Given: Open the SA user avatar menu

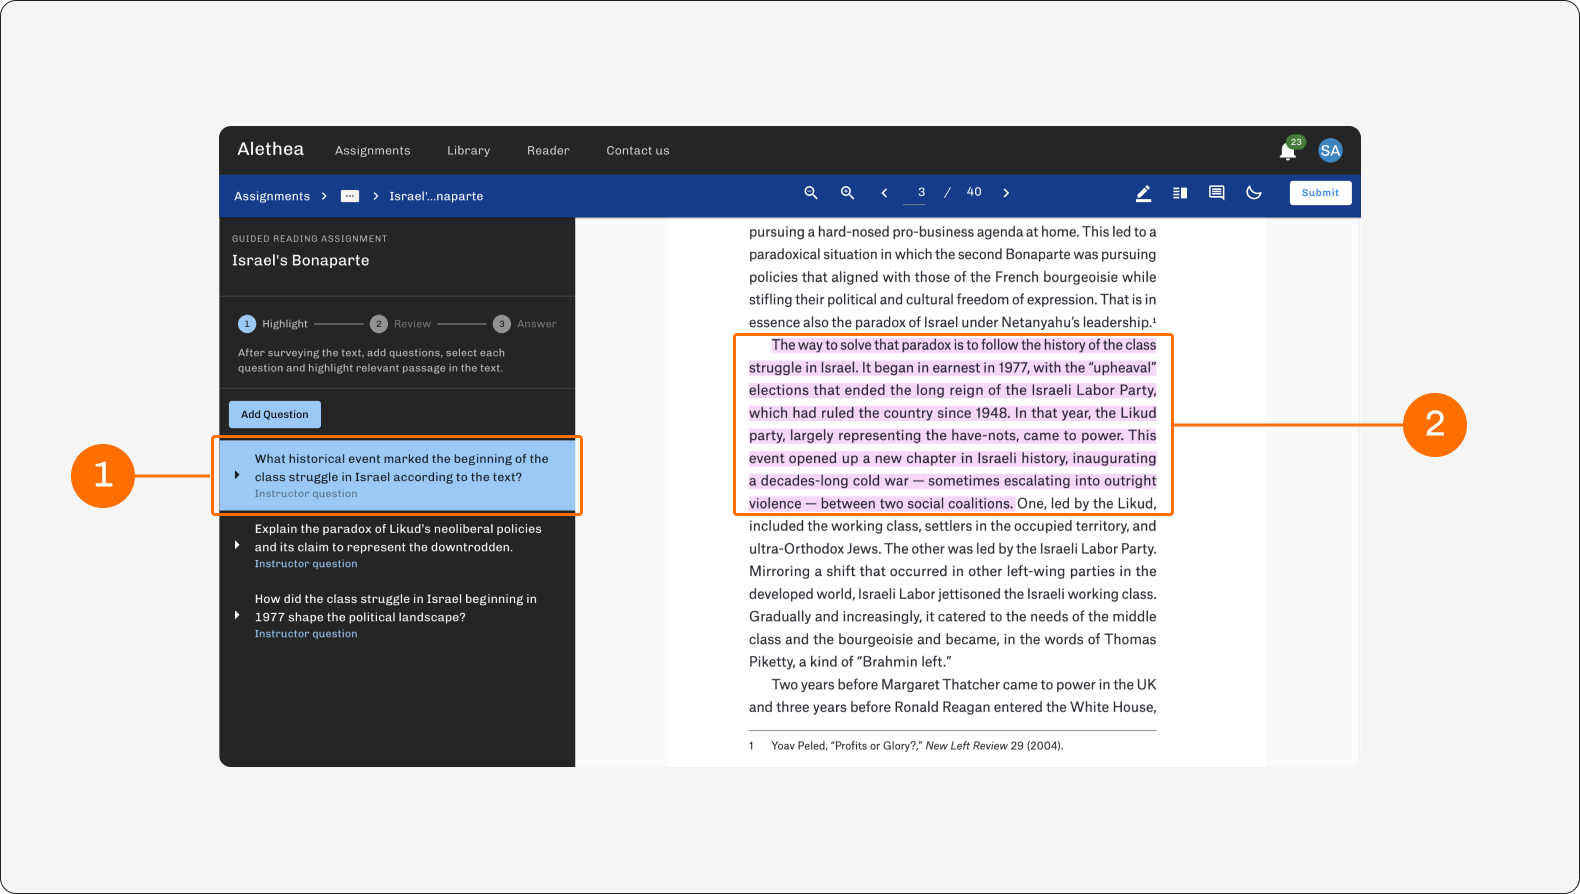Looking at the screenshot, I should (1330, 151).
